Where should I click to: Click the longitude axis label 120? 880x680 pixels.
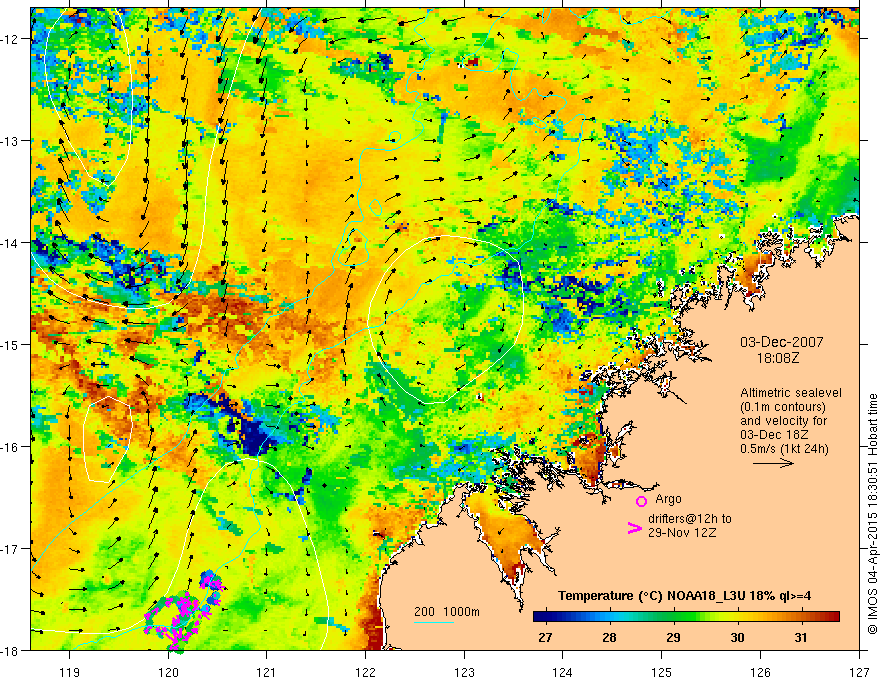(168, 672)
